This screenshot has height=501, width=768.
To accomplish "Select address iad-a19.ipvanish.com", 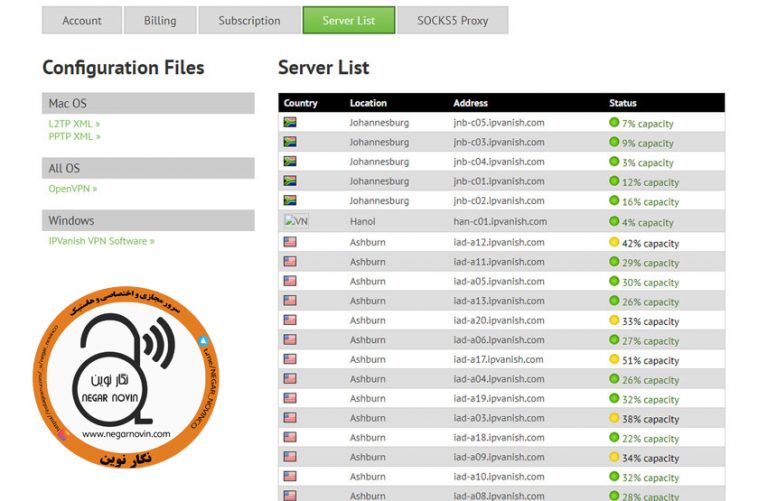I will [x=499, y=398].
